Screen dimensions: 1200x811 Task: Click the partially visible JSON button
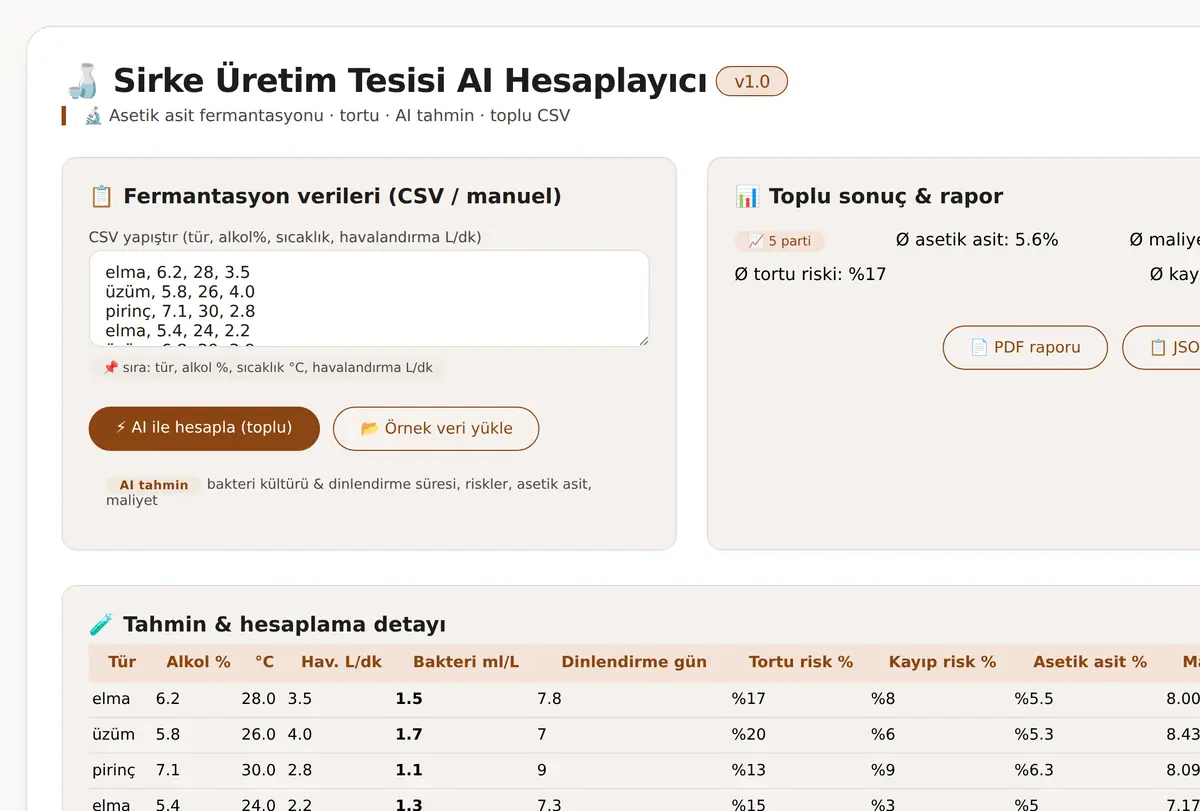(x=1161, y=348)
